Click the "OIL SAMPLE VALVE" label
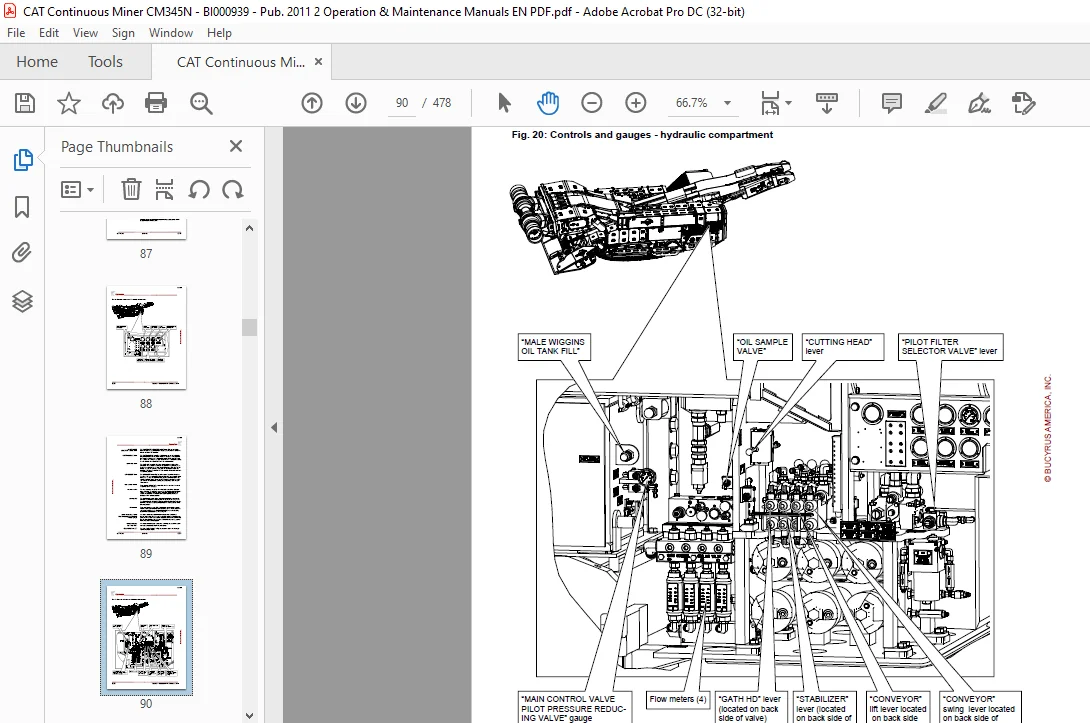 (763, 346)
